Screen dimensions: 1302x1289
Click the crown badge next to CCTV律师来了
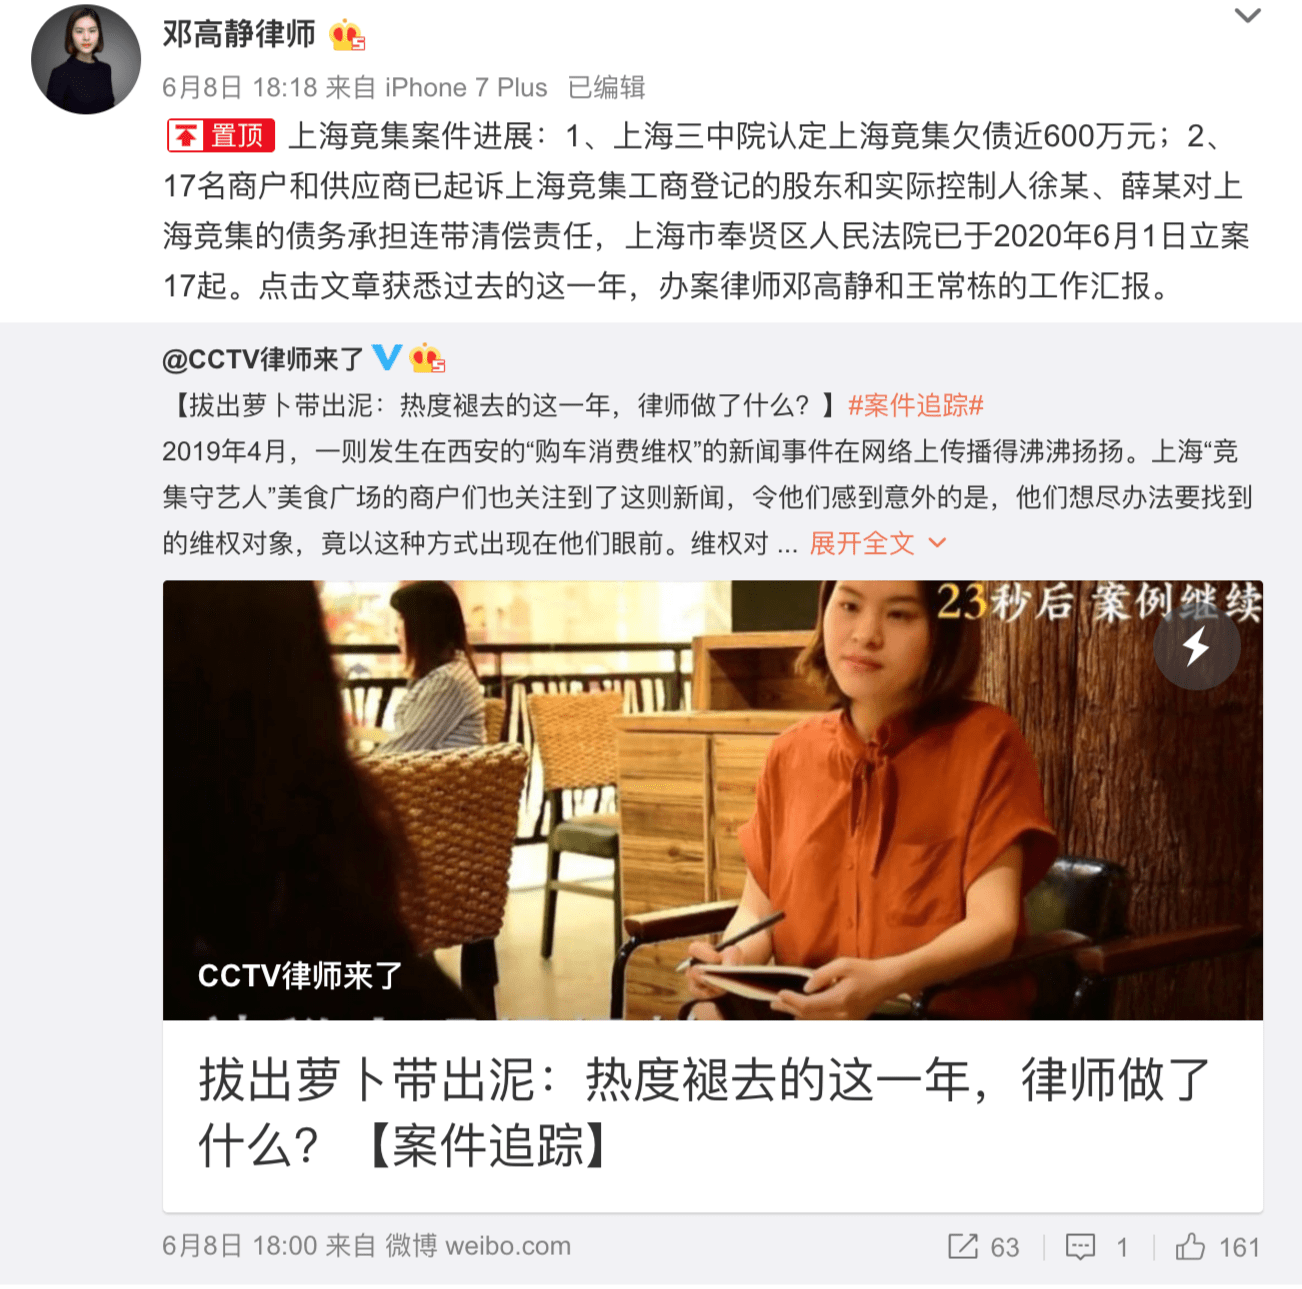click(x=427, y=357)
